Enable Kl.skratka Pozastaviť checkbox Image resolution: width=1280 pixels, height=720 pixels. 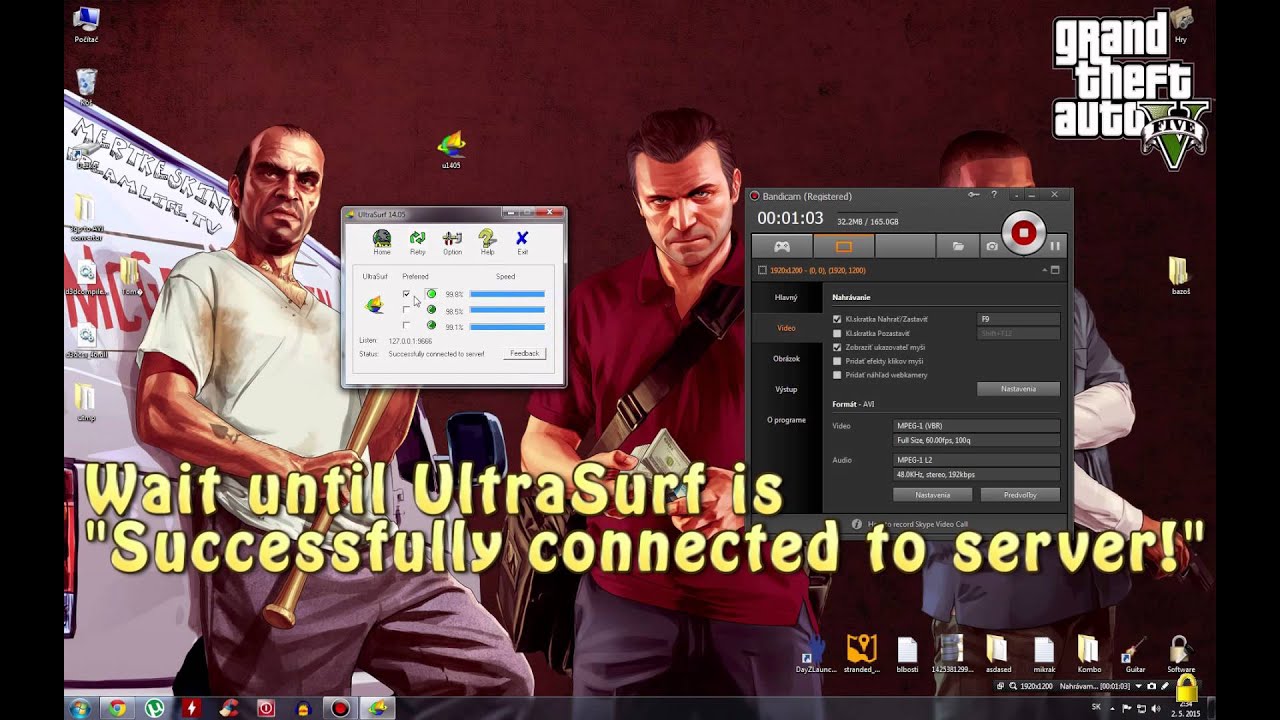coord(837,333)
